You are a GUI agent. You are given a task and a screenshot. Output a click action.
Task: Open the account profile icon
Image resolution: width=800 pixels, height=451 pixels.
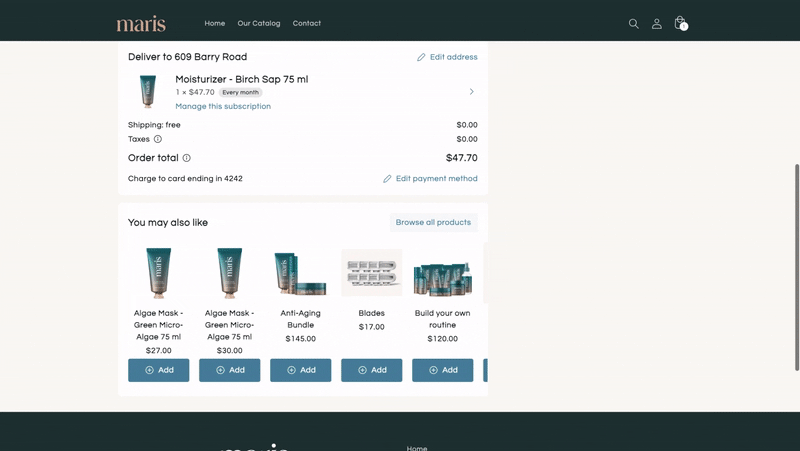pos(657,23)
